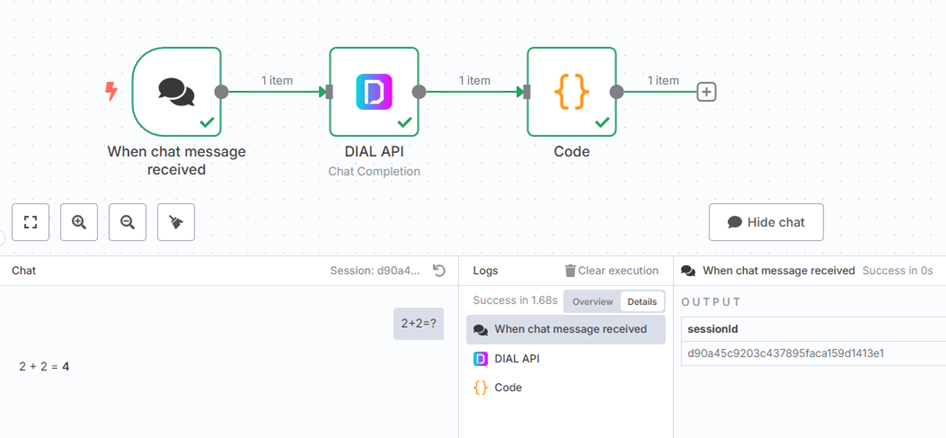
Task: Click the '1 item' label after the Code node
Action: (x=663, y=80)
